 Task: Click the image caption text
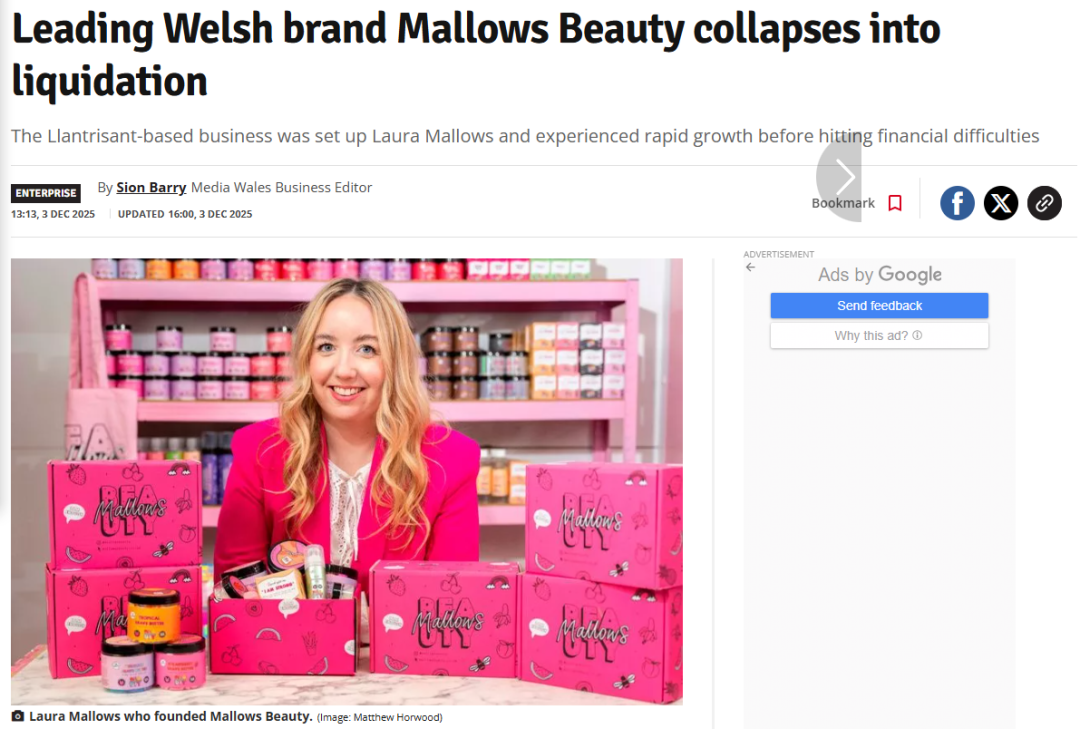[170, 717]
